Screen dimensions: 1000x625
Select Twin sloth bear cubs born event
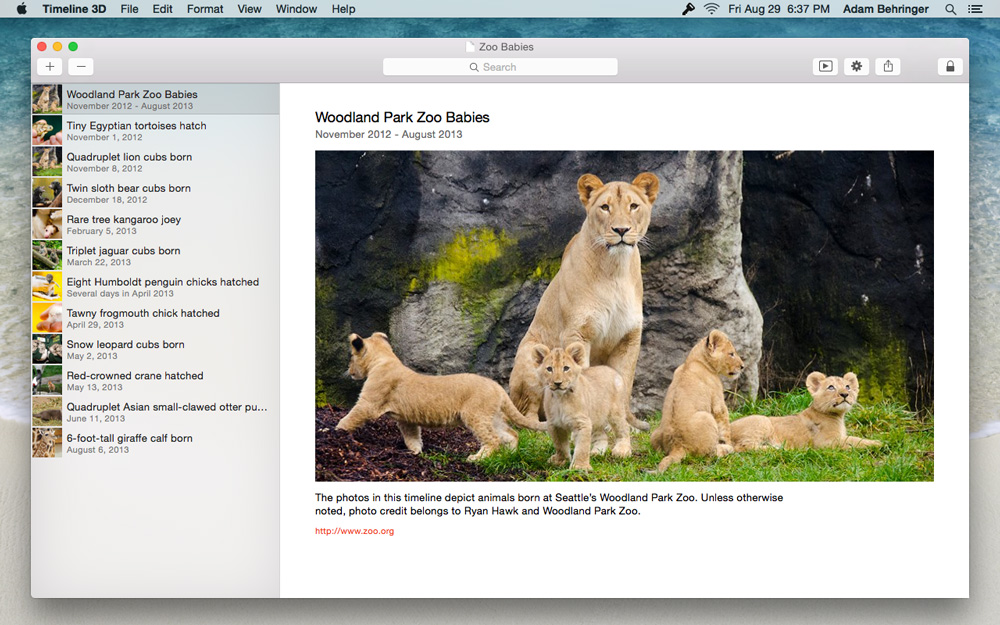(x=156, y=193)
